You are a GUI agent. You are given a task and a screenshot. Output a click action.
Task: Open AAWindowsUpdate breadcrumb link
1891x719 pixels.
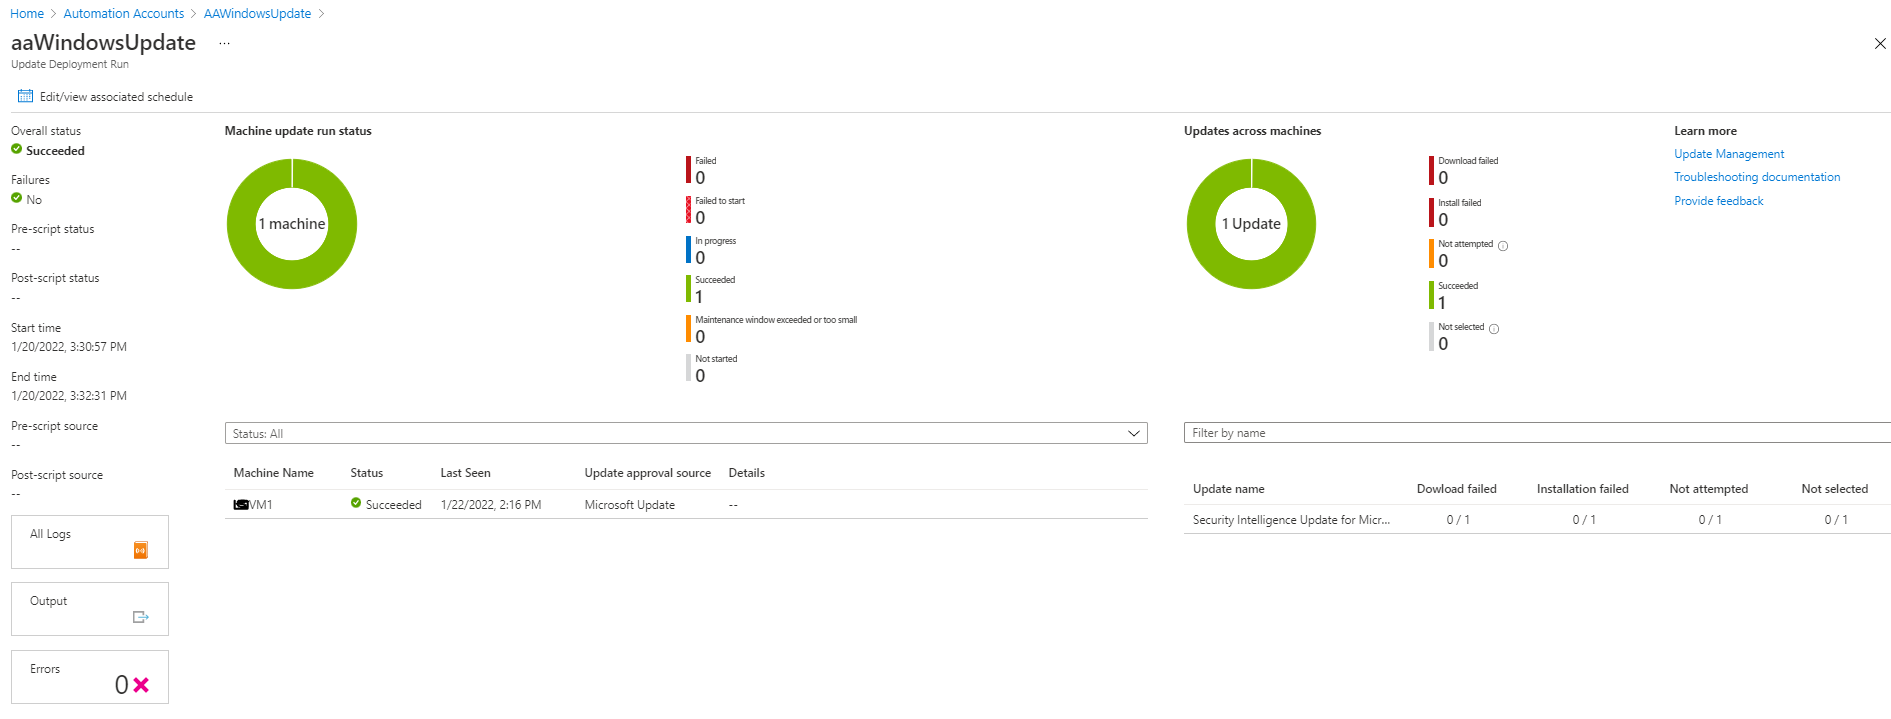pos(257,14)
